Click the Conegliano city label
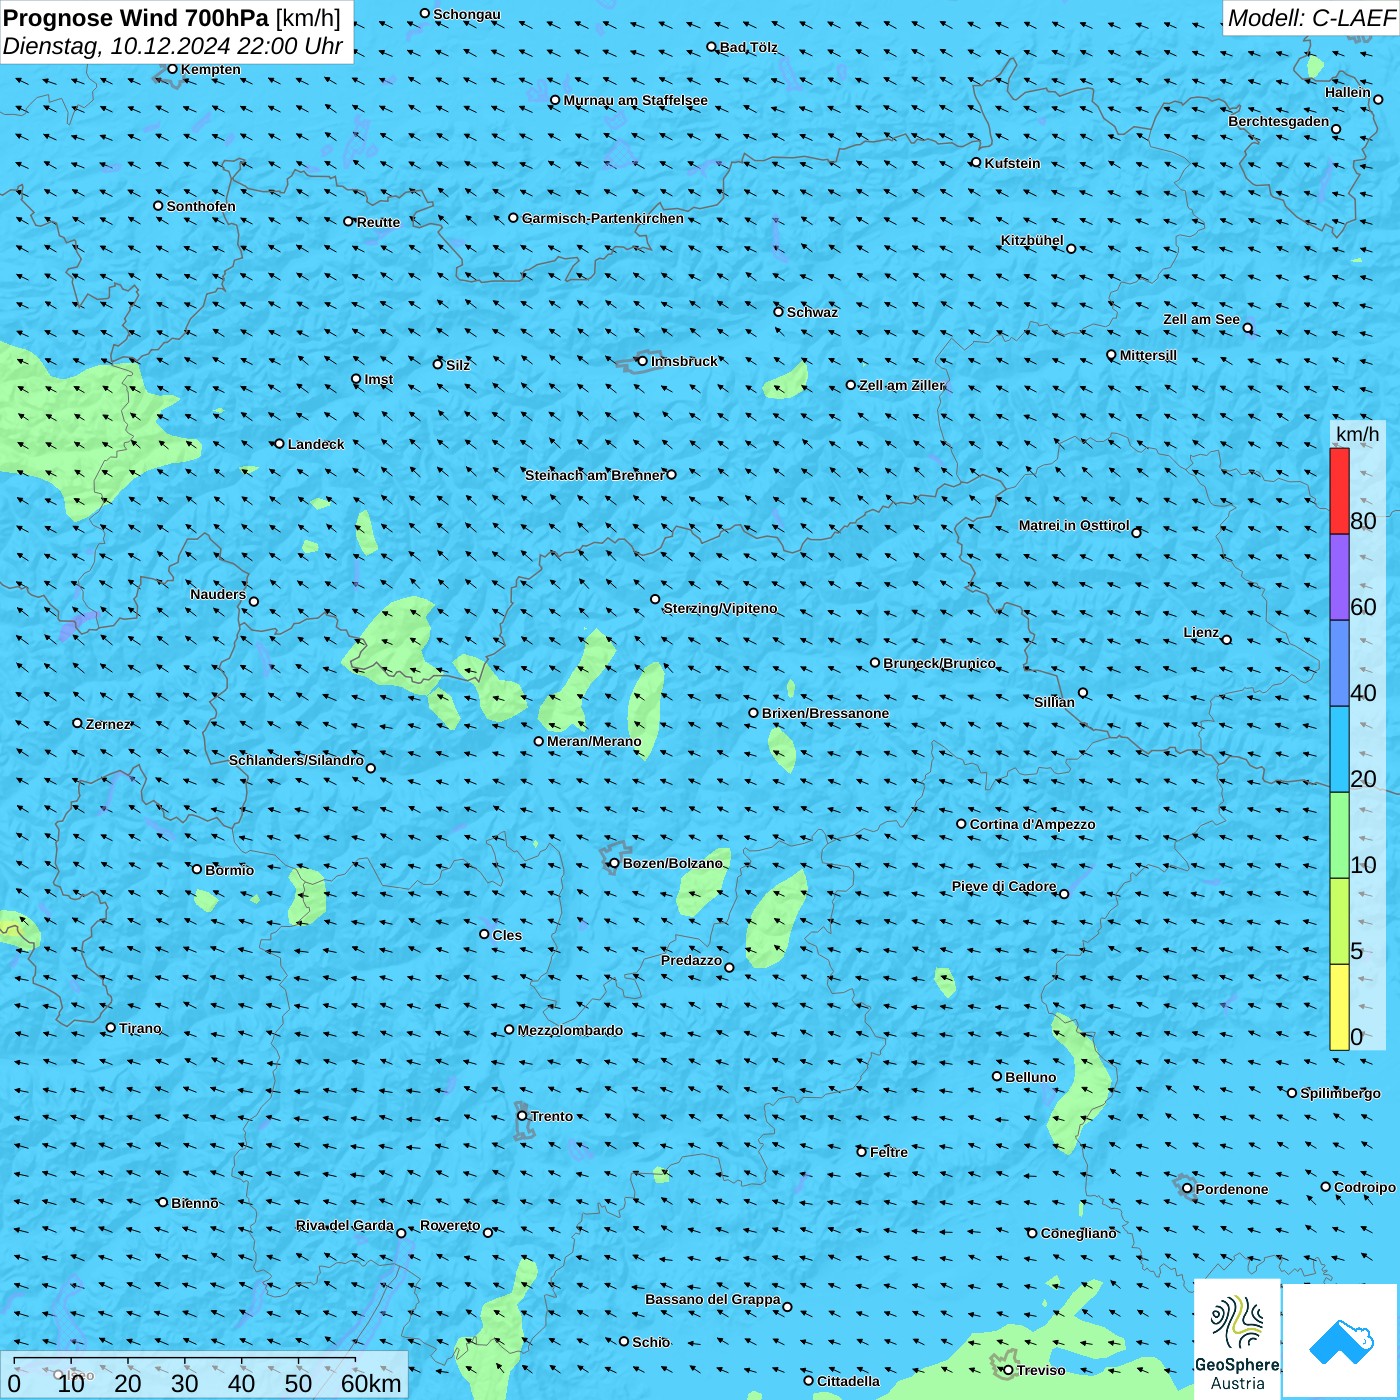The width and height of the screenshot is (1400, 1400). click(x=1078, y=1233)
